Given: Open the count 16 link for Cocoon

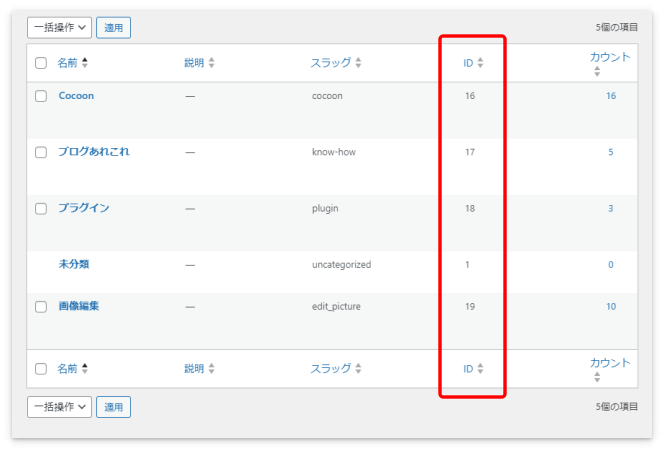Looking at the screenshot, I should tap(611, 96).
